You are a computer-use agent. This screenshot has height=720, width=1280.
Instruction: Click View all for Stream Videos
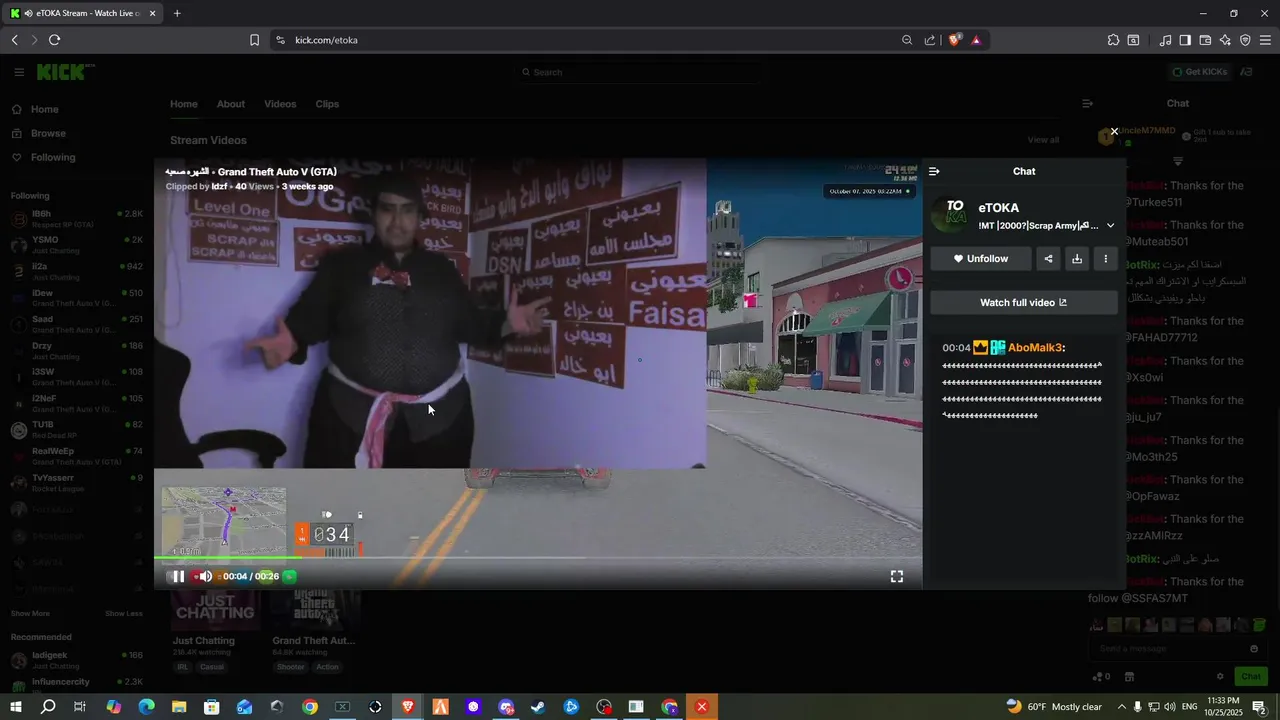click(1043, 140)
